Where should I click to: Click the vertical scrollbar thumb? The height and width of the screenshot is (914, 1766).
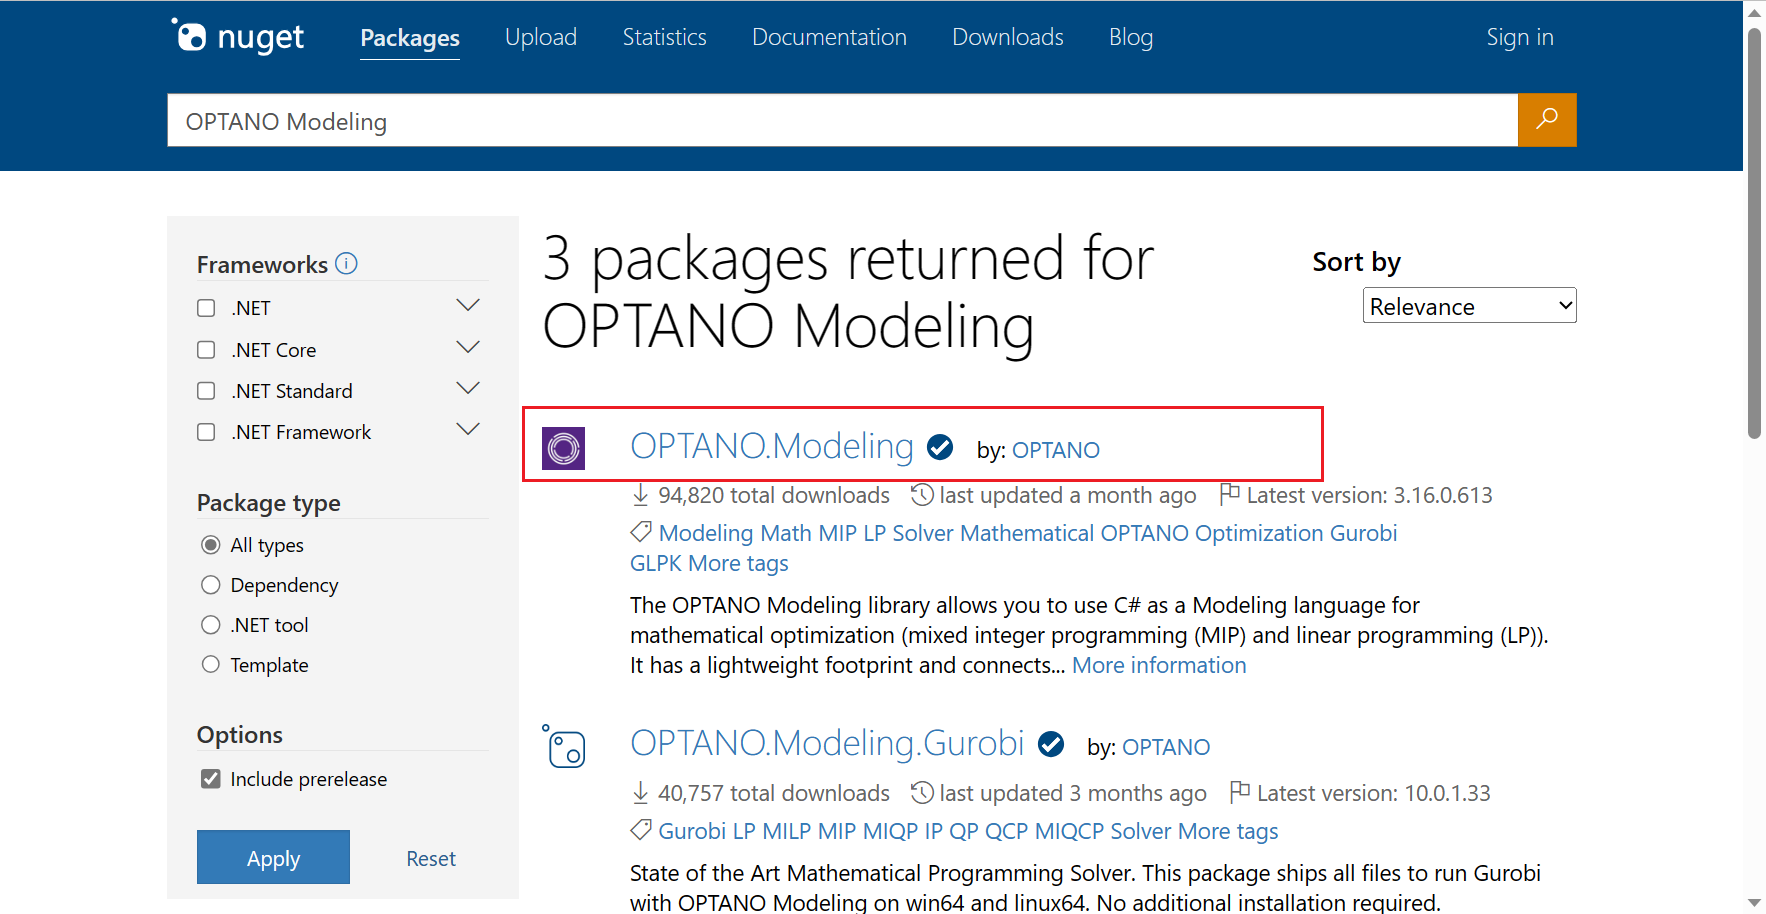tap(1754, 232)
